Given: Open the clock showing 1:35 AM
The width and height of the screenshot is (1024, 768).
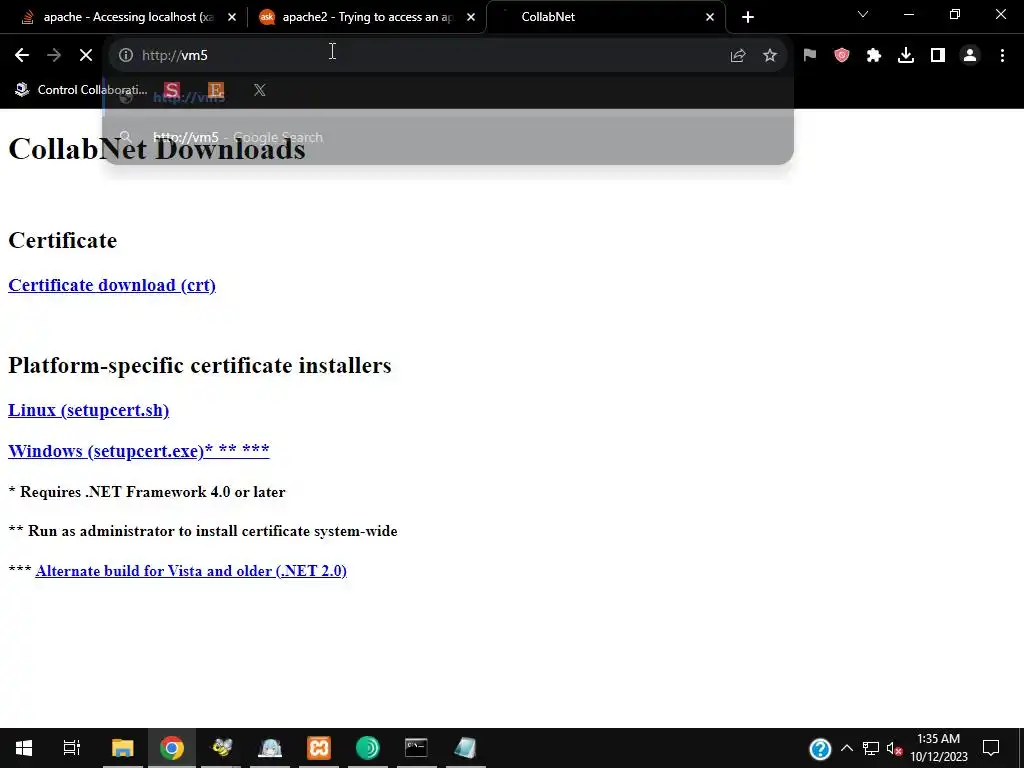Looking at the screenshot, I should 938,748.
